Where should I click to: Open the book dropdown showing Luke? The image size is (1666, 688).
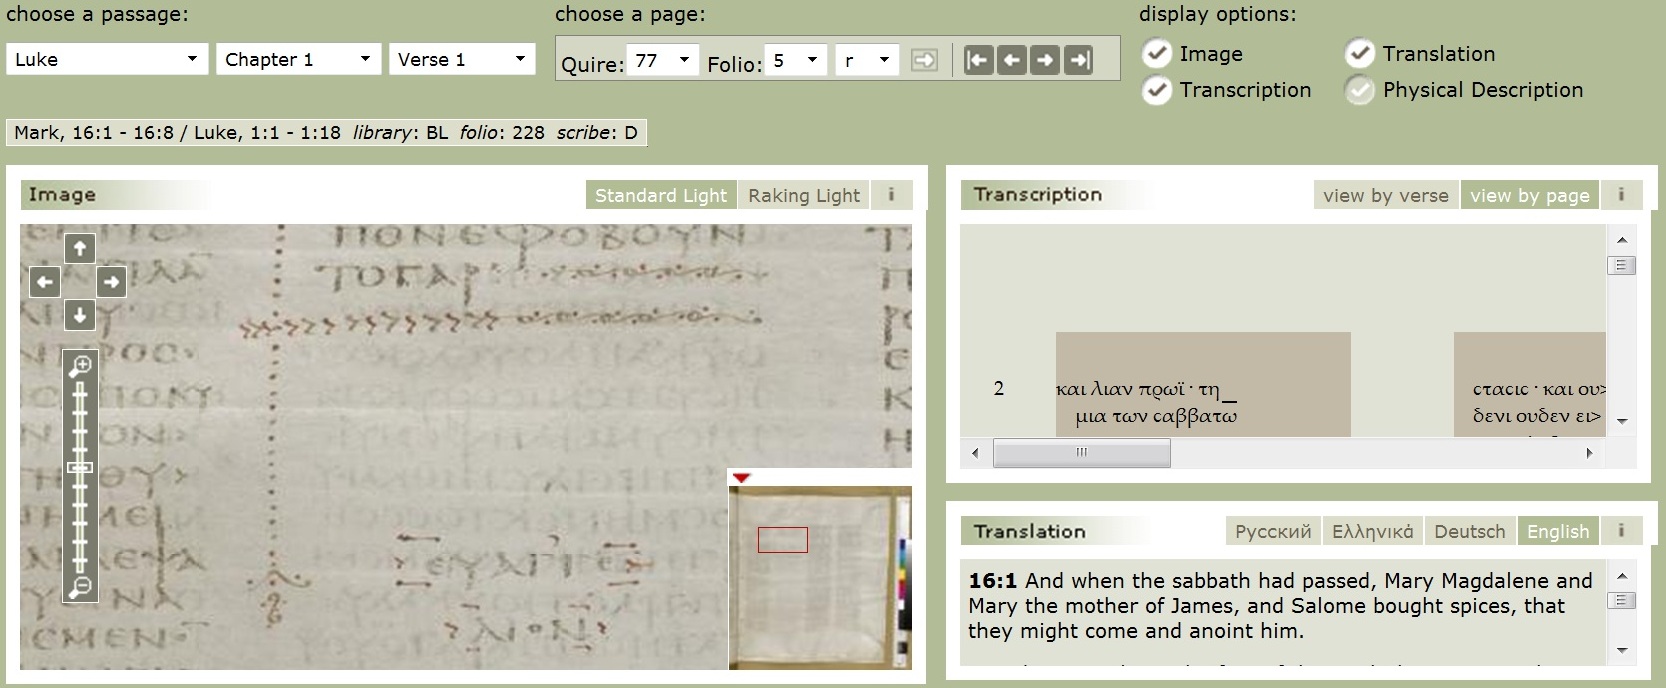[107, 59]
